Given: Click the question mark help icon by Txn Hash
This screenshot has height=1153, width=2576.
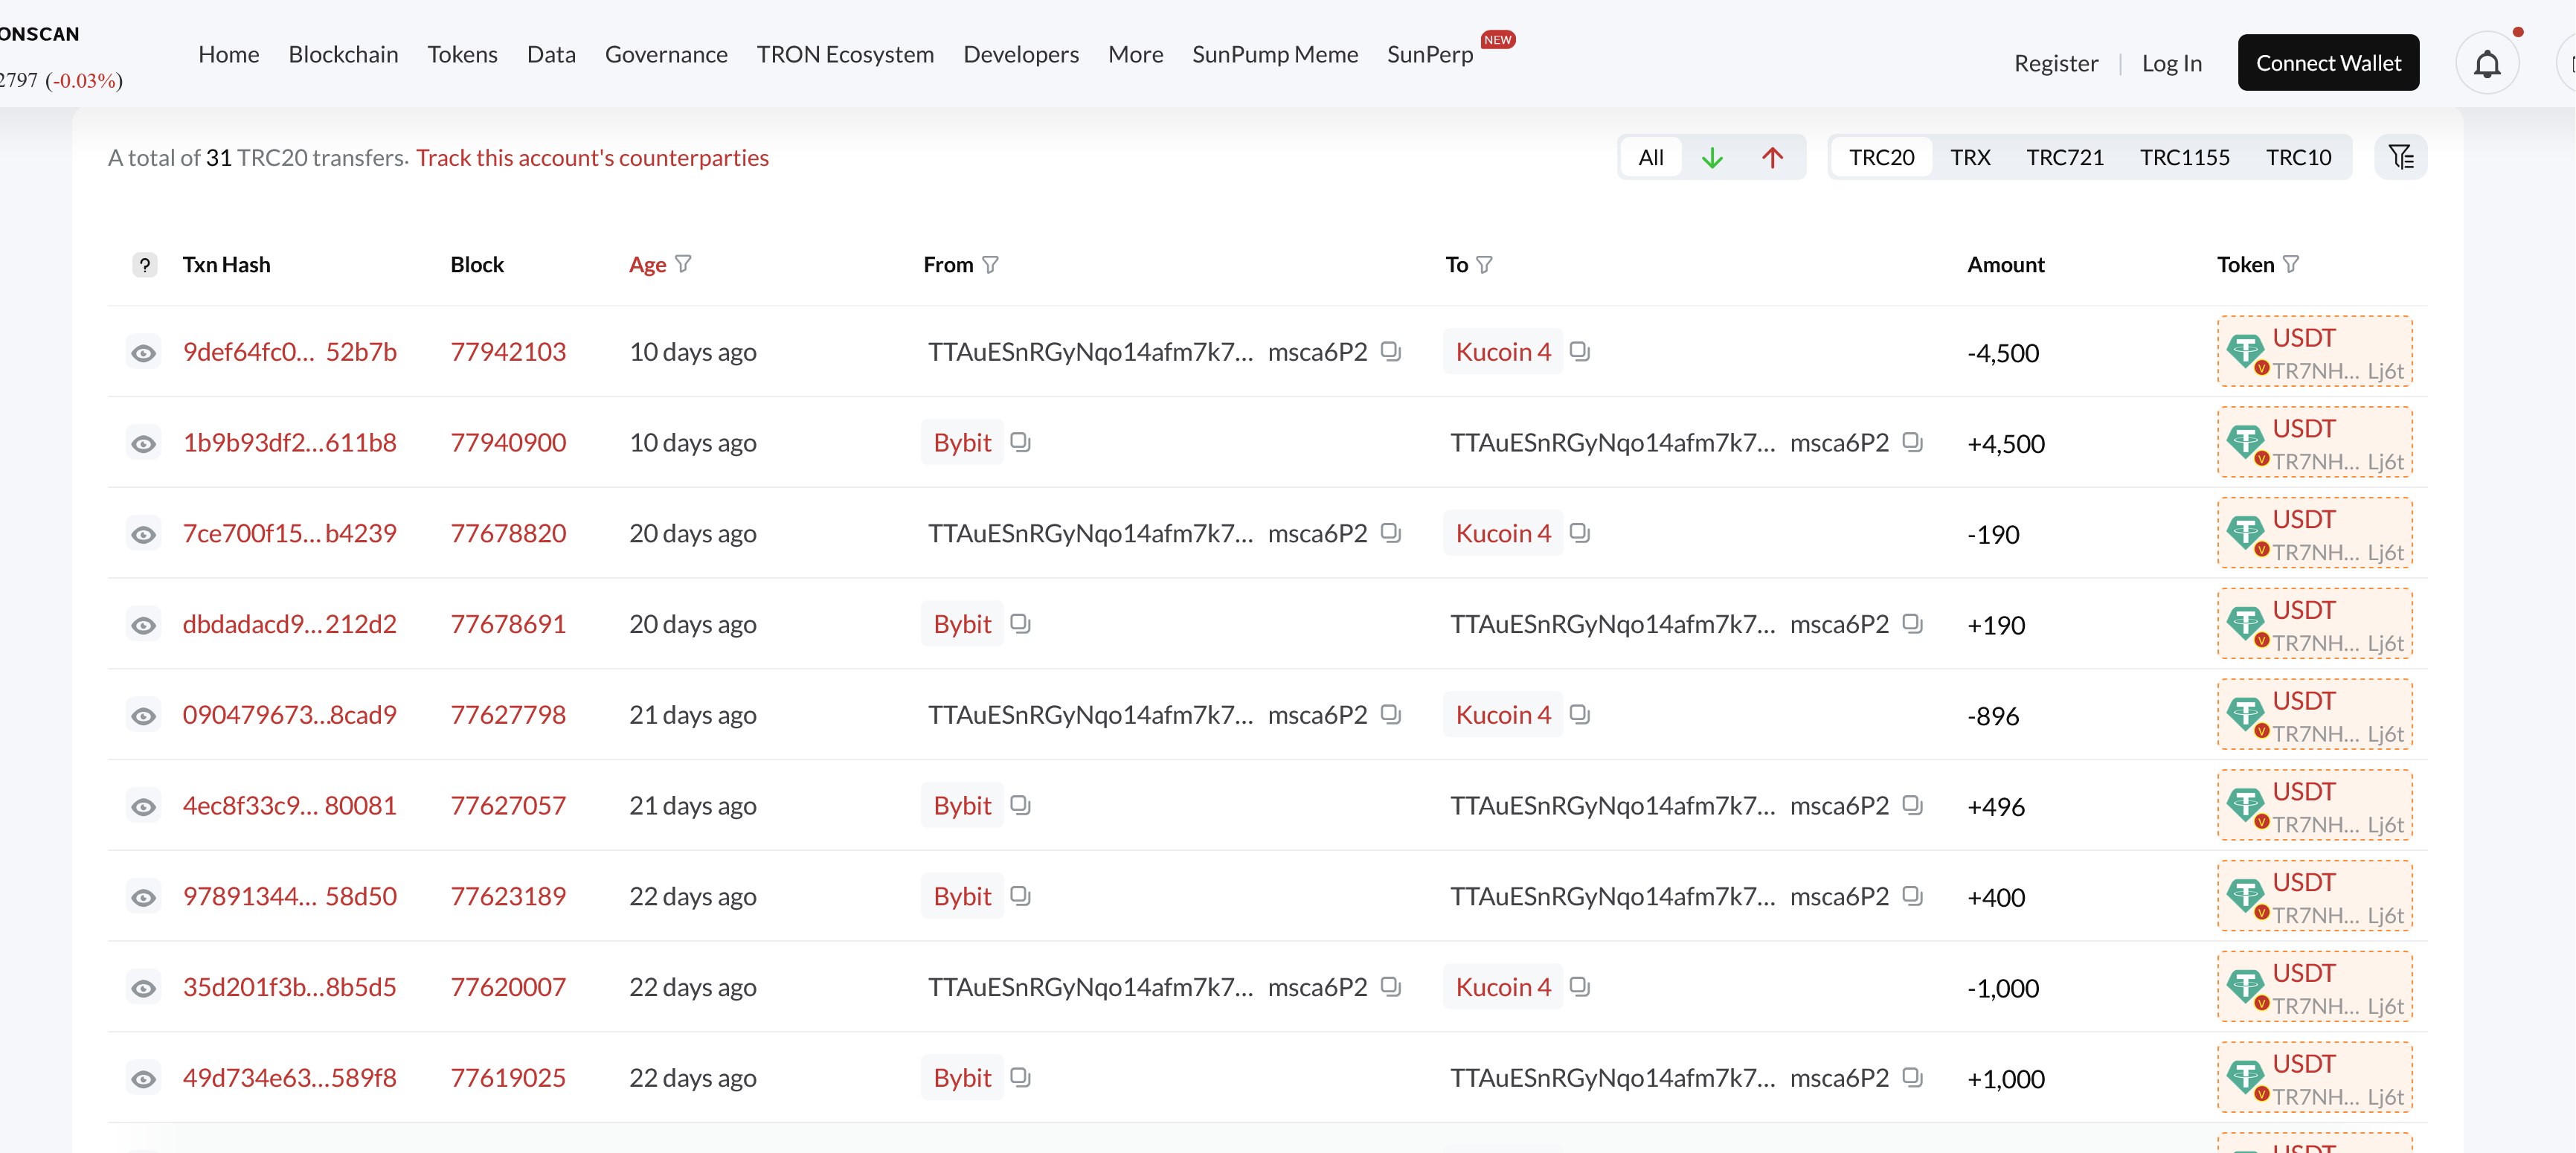Looking at the screenshot, I should 145,265.
